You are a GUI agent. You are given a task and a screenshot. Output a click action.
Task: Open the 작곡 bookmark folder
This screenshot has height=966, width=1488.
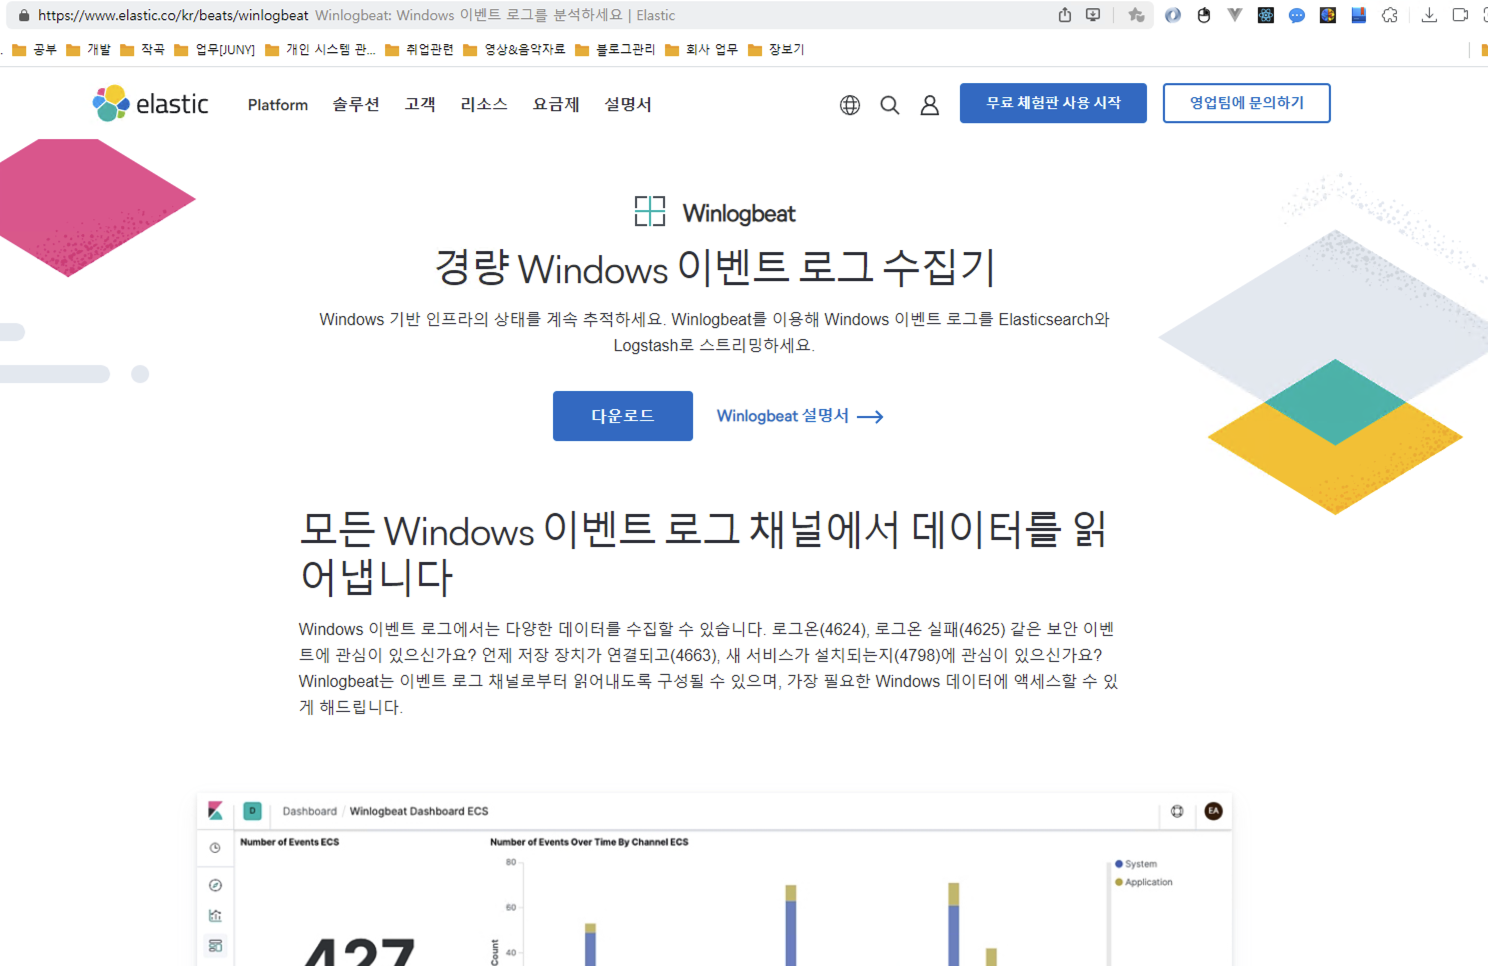(143, 49)
